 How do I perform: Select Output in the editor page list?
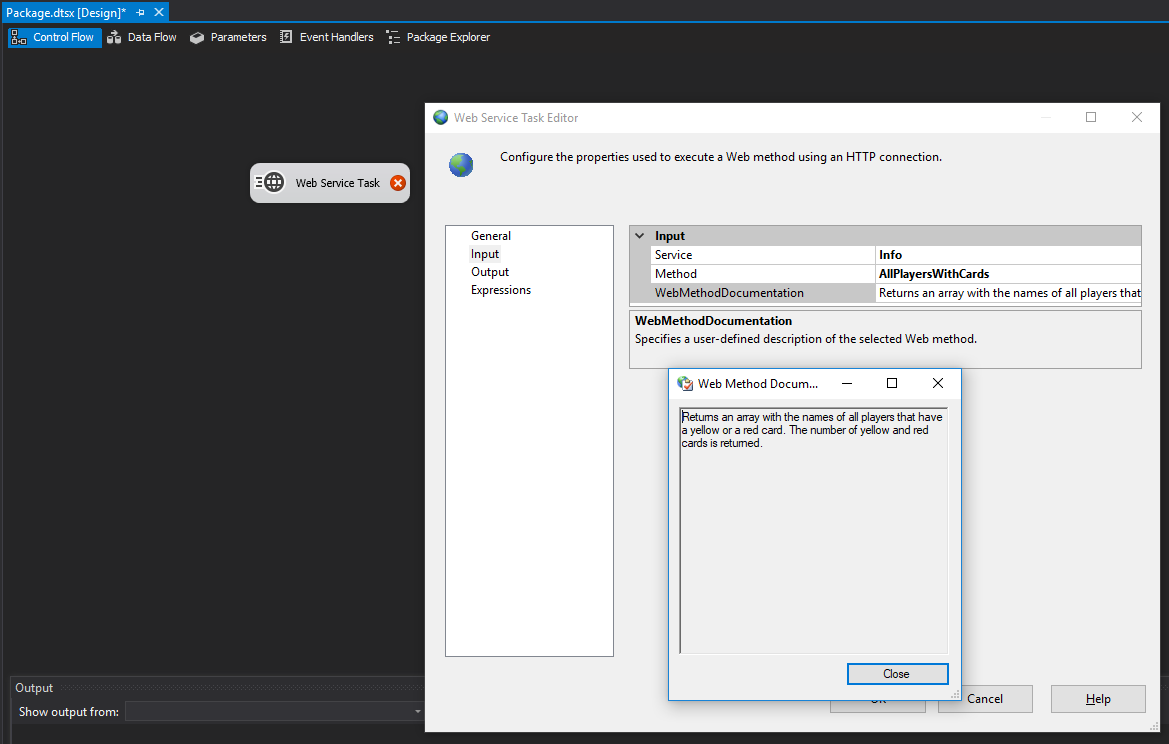[x=490, y=272]
